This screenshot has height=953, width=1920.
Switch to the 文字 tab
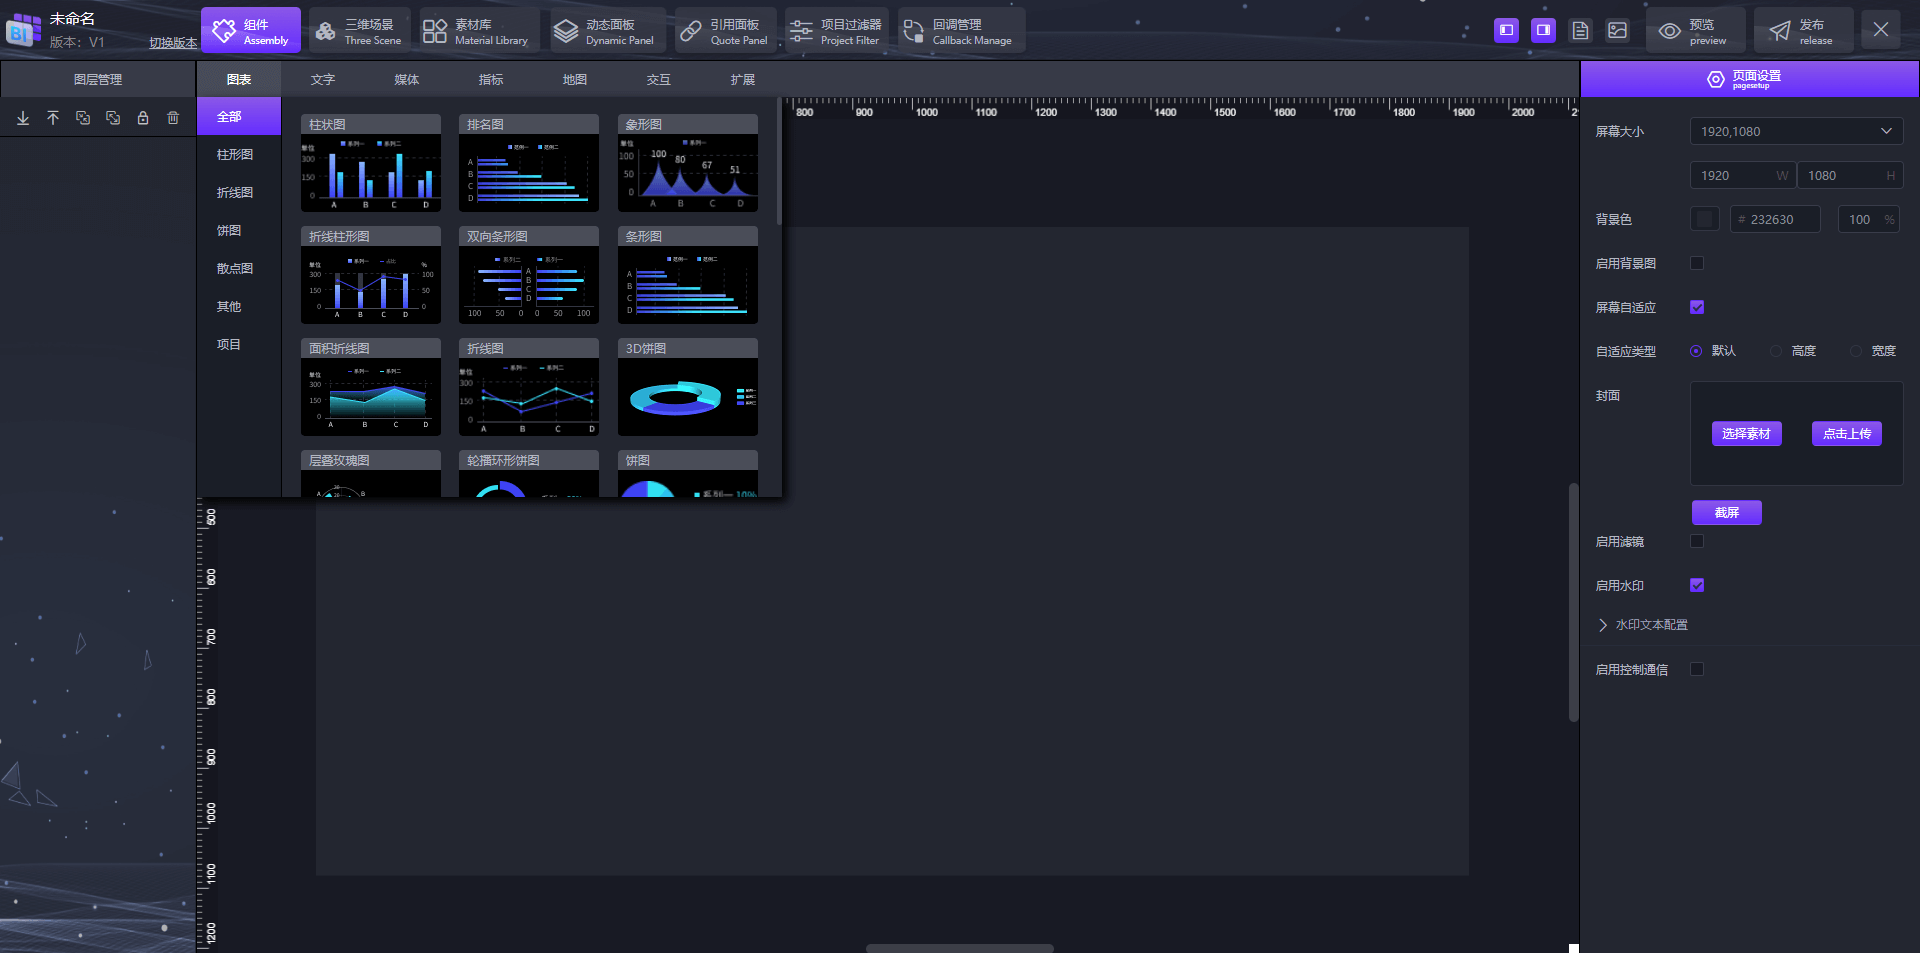pos(323,80)
